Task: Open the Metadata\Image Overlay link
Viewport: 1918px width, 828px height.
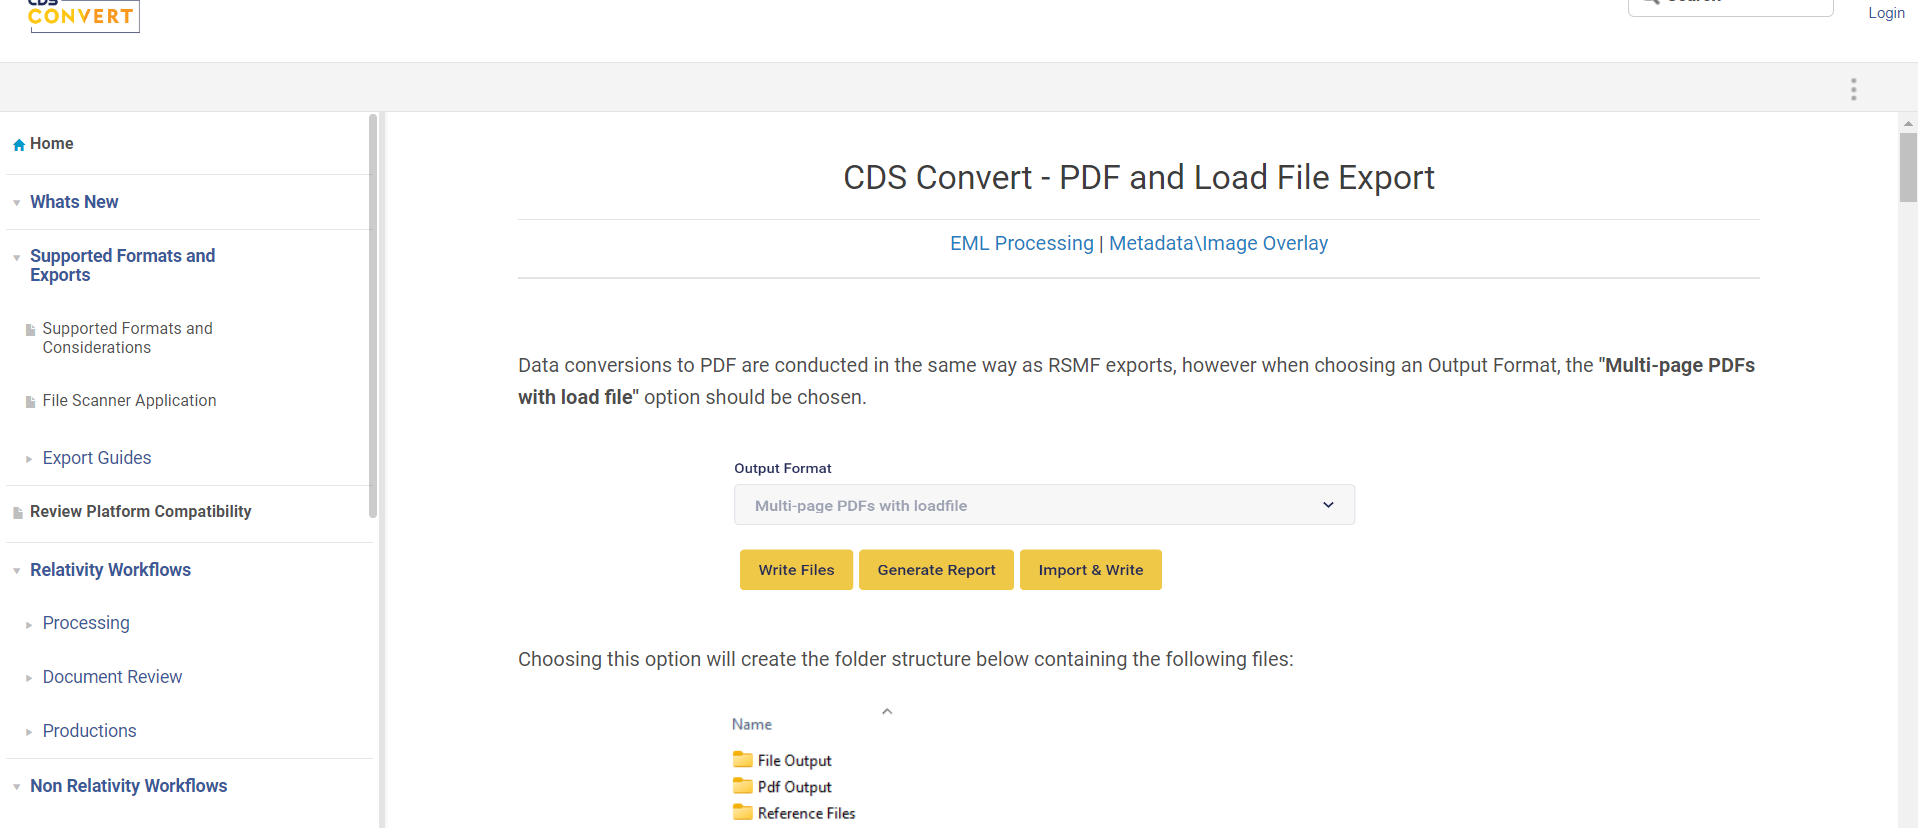Action: tap(1218, 243)
